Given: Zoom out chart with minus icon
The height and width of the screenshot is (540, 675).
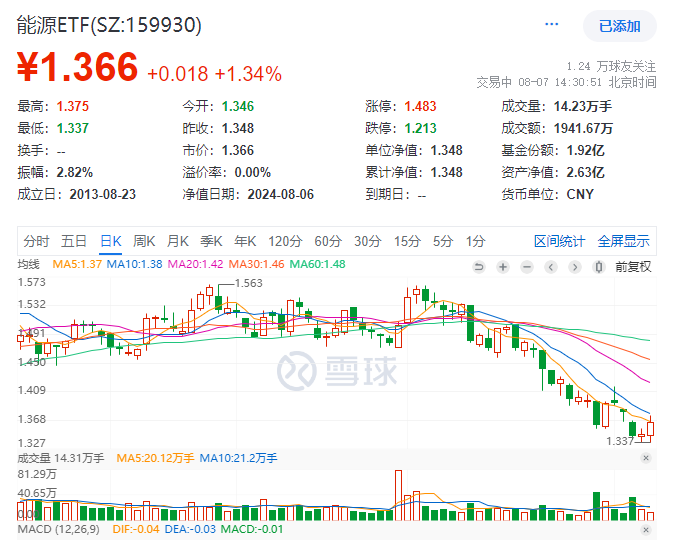Looking at the screenshot, I should (x=526, y=267).
